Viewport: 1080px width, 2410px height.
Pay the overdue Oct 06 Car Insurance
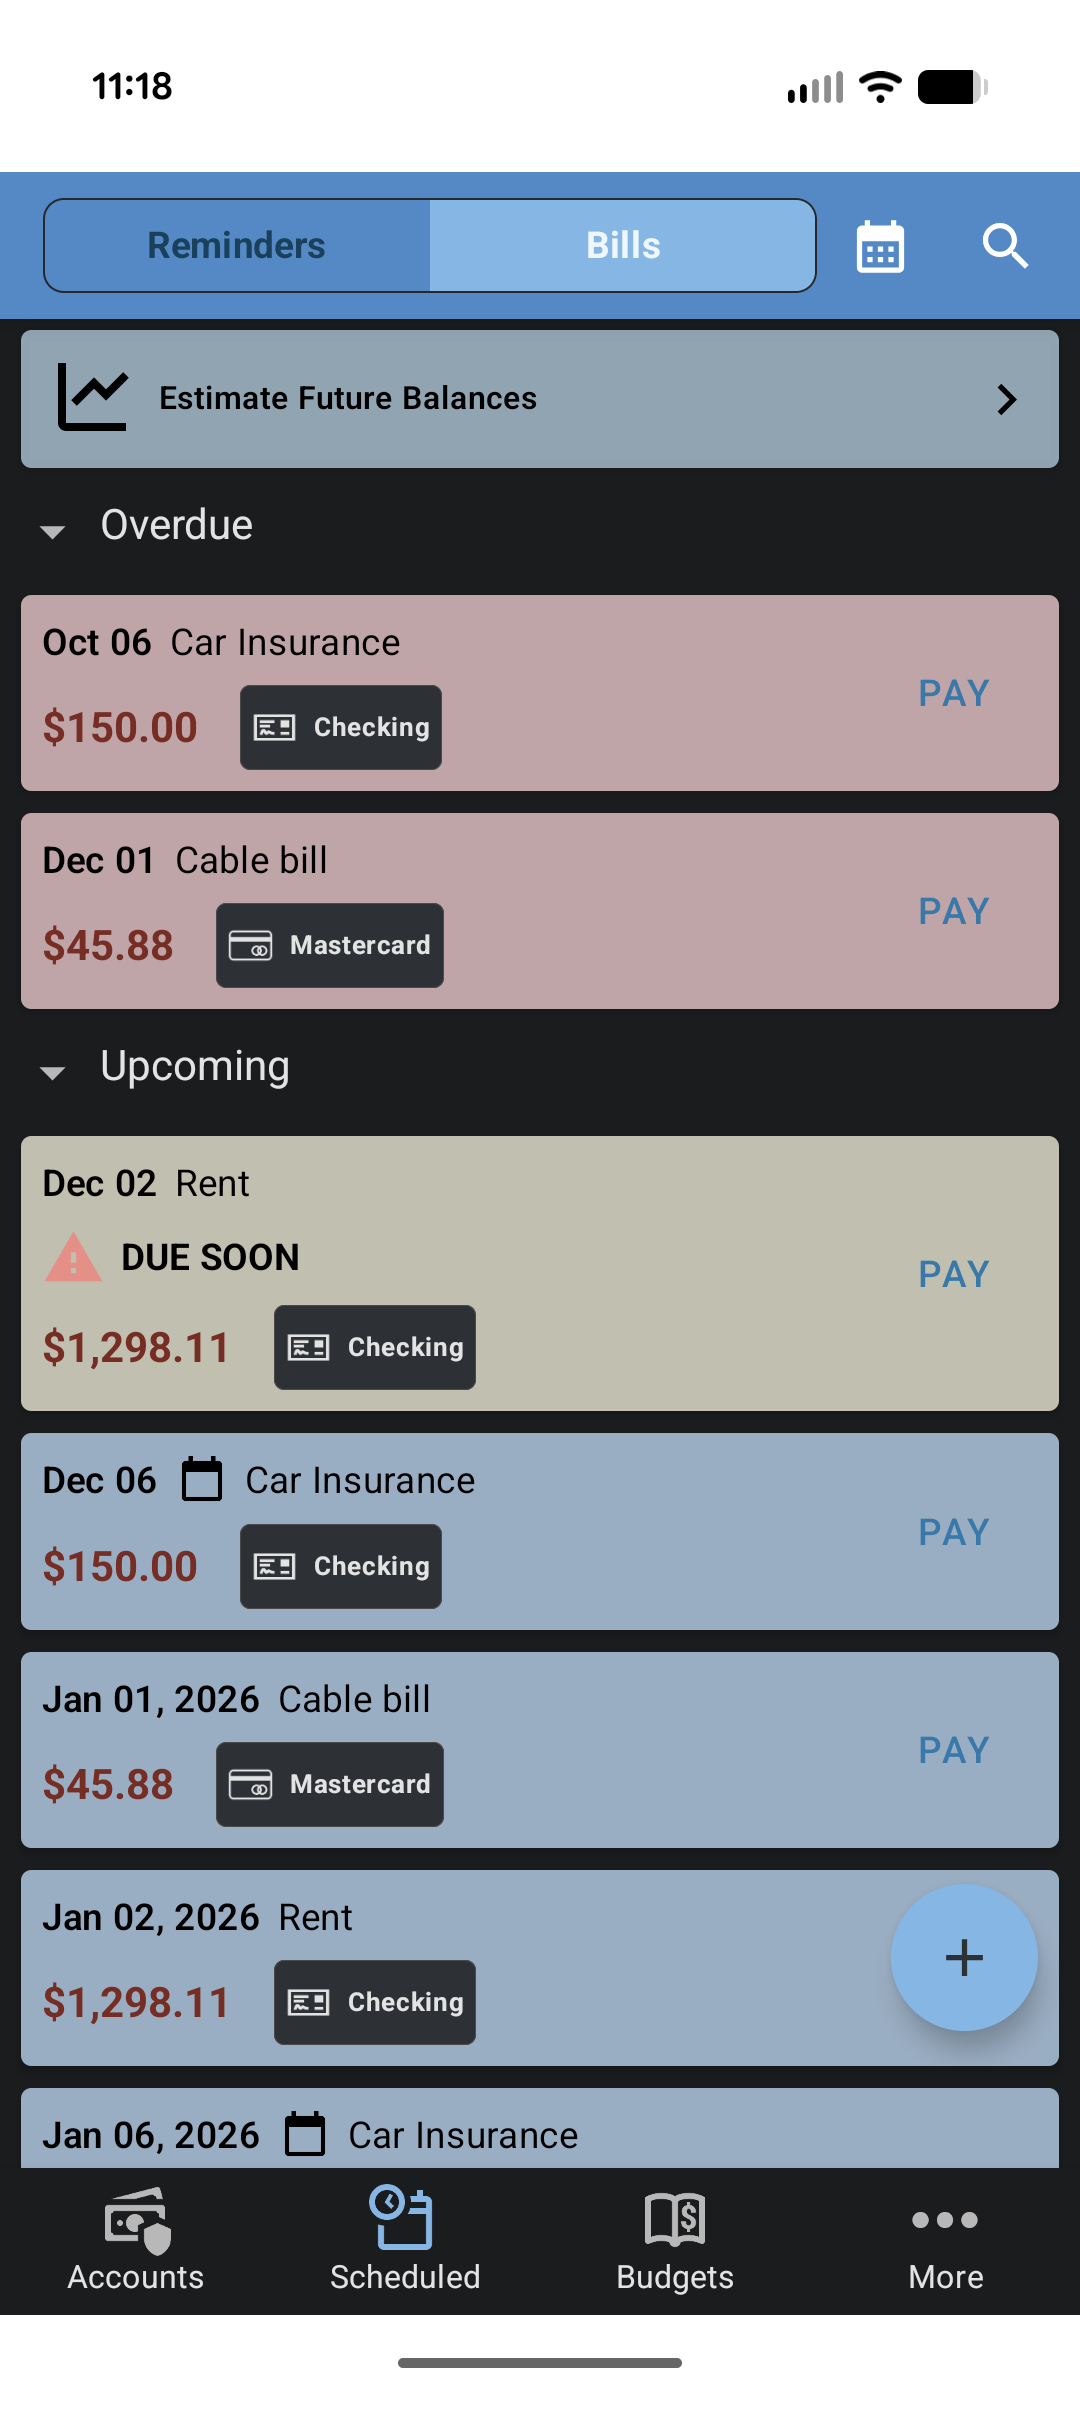(954, 693)
